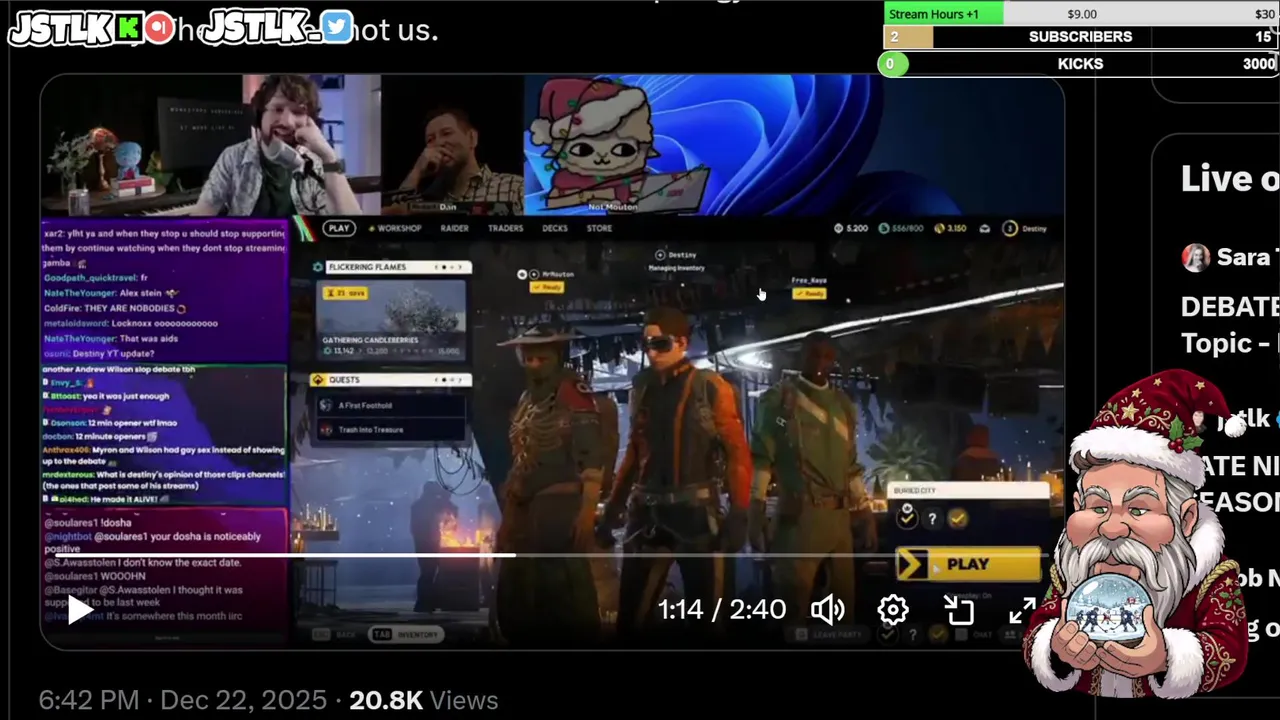Image resolution: width=1280 pixels, height=720 pixels.
Task: Click Free_Kaya's Ready status badge
Action: [x=809, y=294]
